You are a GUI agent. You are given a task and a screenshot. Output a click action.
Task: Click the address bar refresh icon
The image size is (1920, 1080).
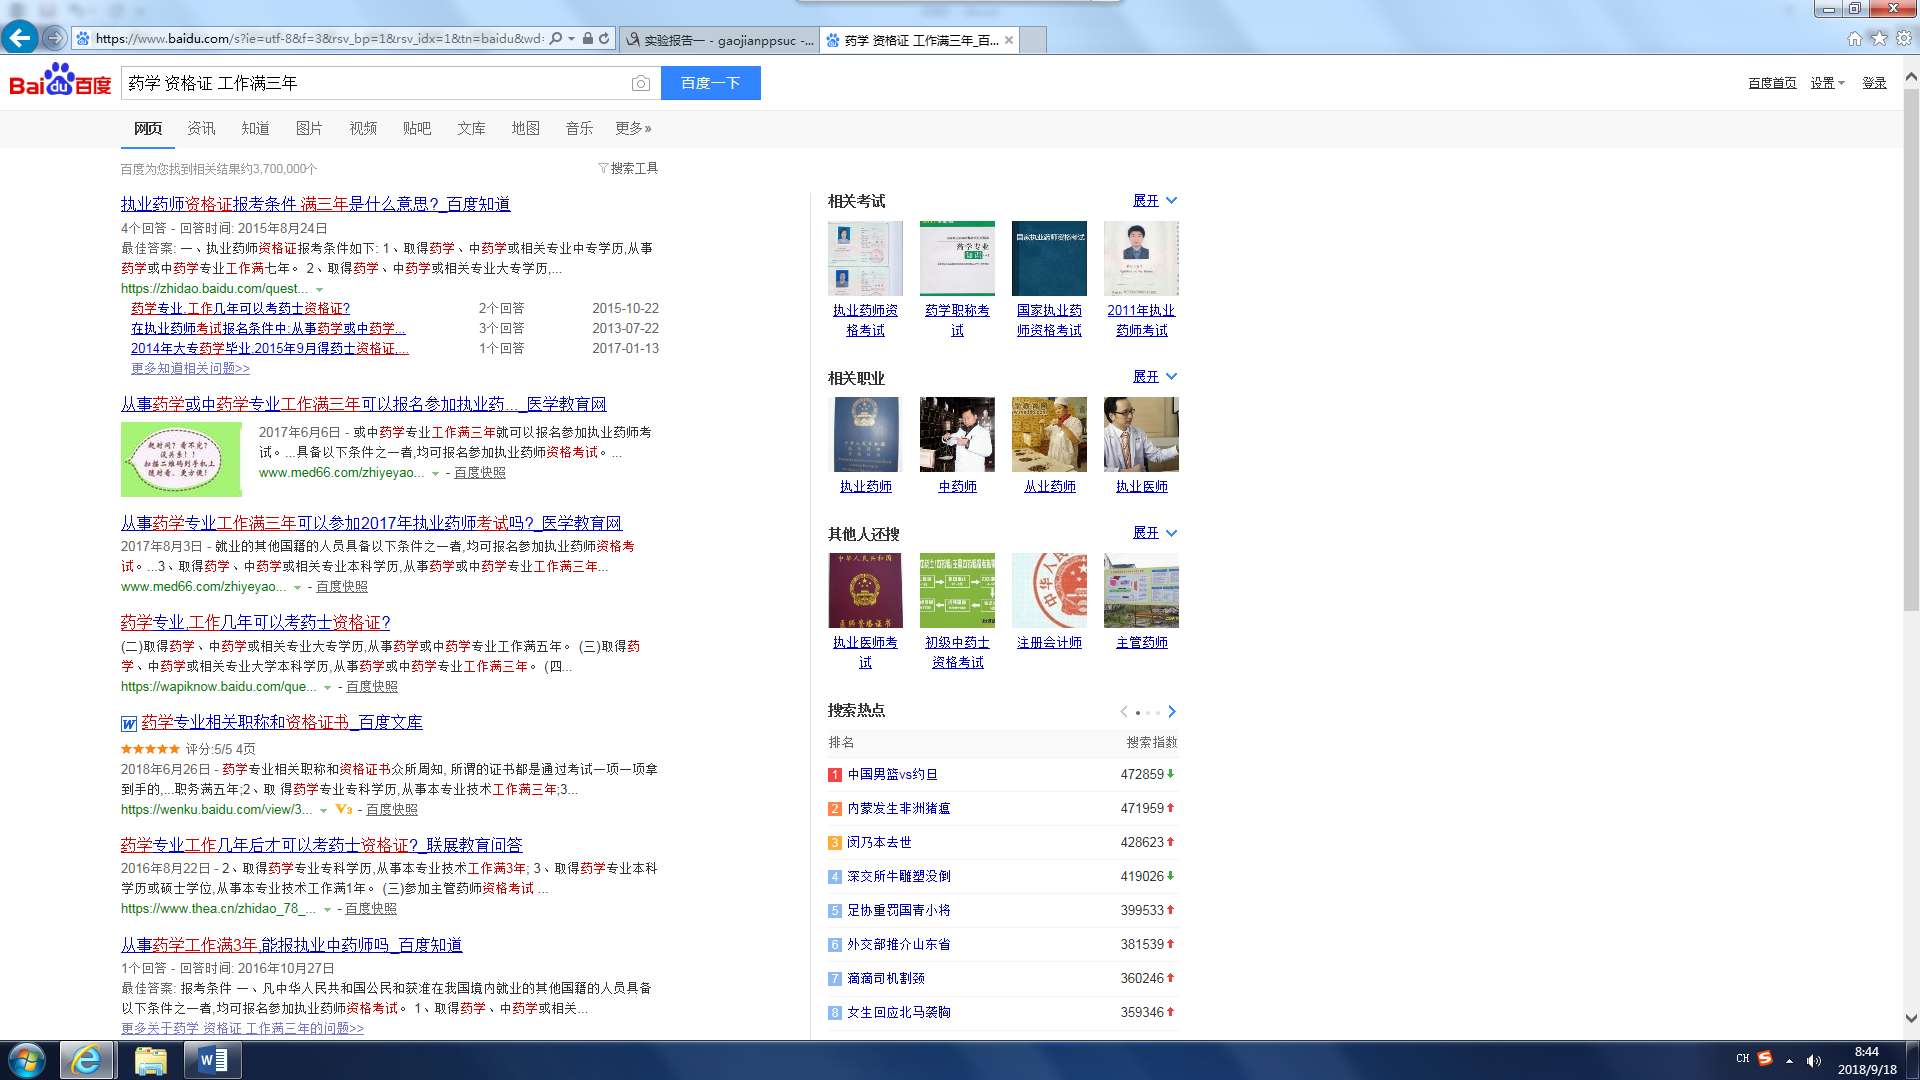(604, 39)
